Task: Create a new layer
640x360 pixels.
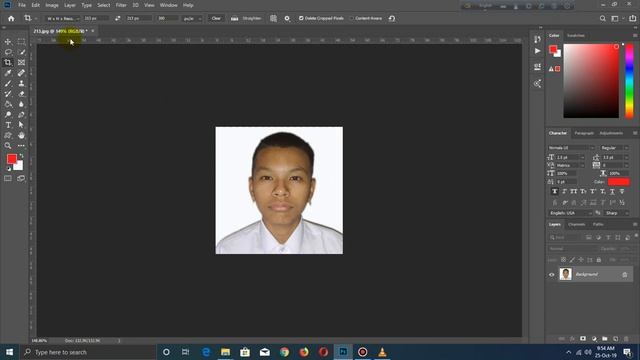Action: point(616,339)
